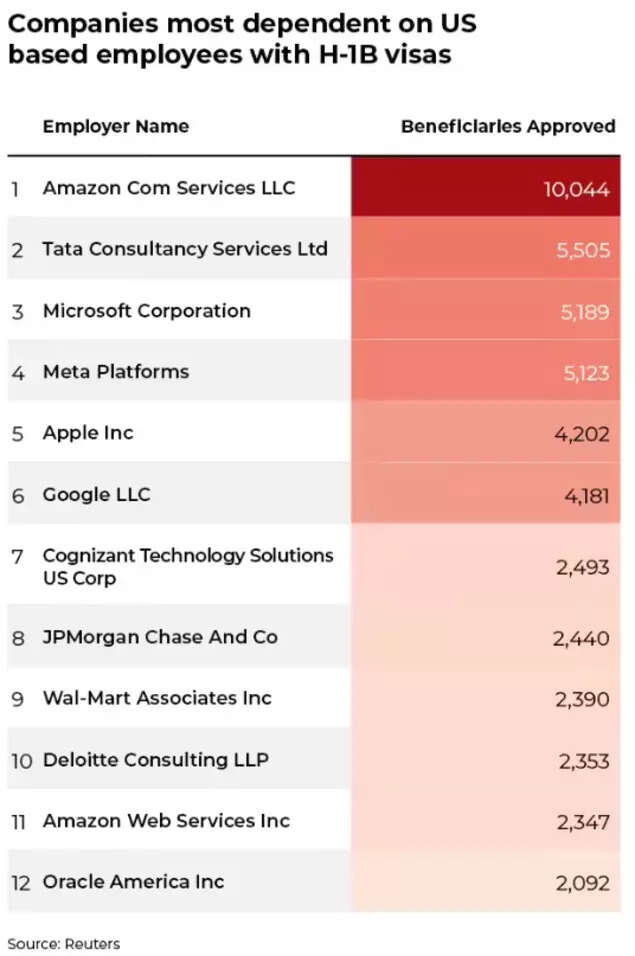Click the Amazon Web Services Inc name
Viewport: 635px width, 956px height.
tap(166, 821)
